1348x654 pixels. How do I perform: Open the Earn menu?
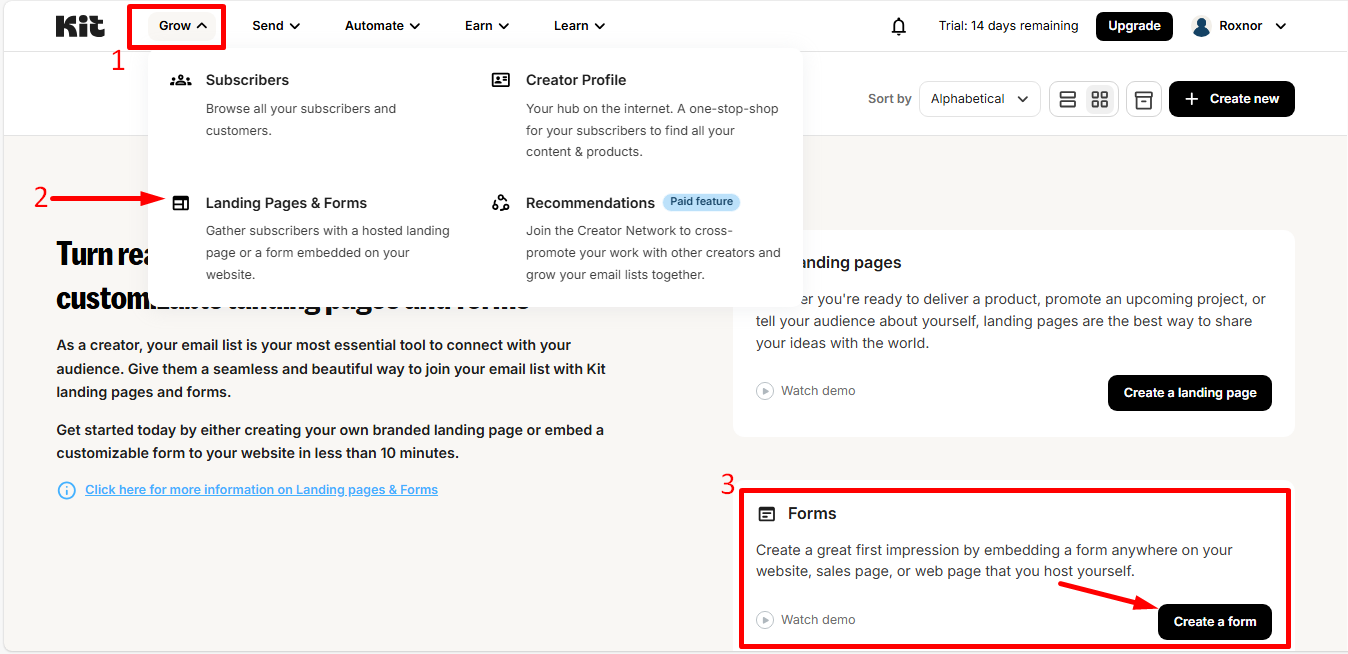click(487, 26)
